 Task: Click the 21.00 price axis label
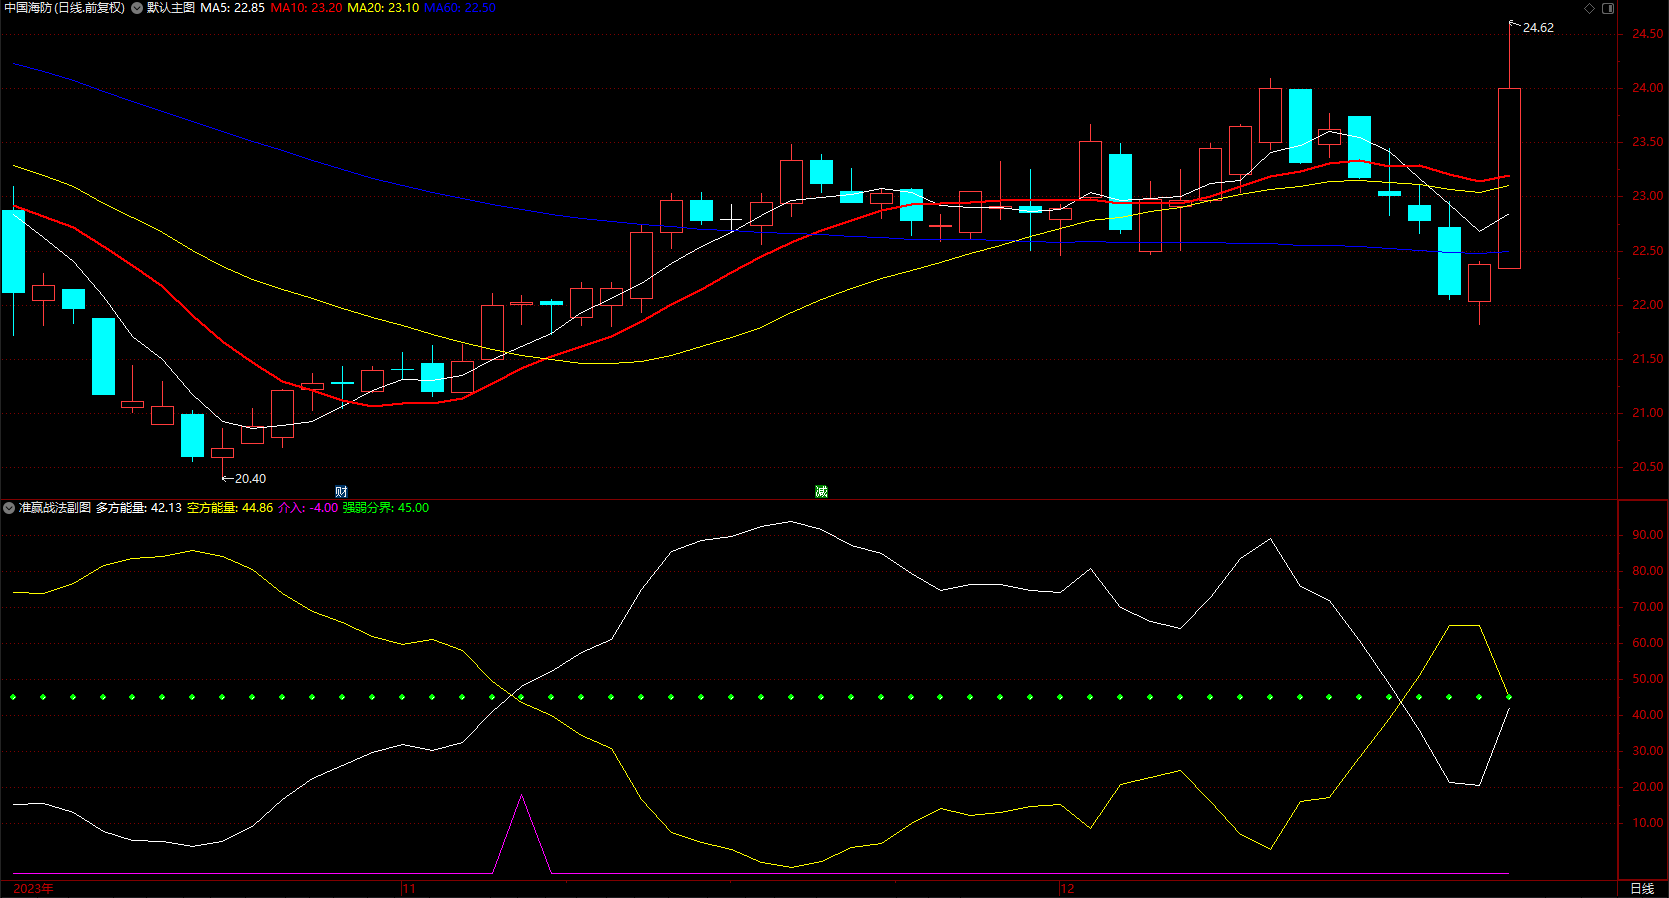click(x=1648, y=413)
